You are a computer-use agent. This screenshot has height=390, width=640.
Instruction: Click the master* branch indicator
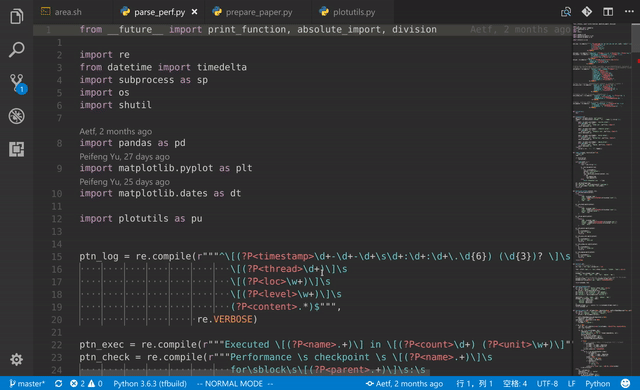pyautogui.click(x=27, y=383)
